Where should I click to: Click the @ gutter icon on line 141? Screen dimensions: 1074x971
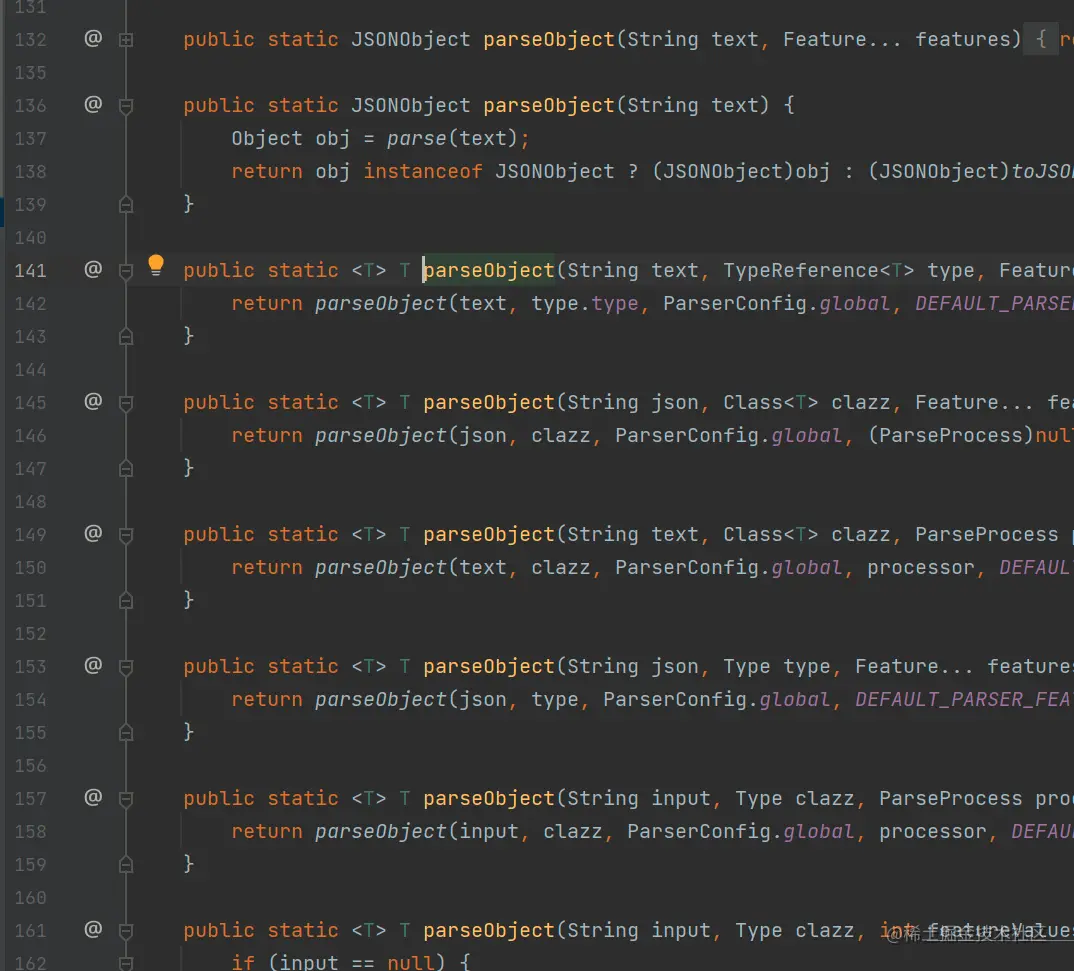(93, 269)
